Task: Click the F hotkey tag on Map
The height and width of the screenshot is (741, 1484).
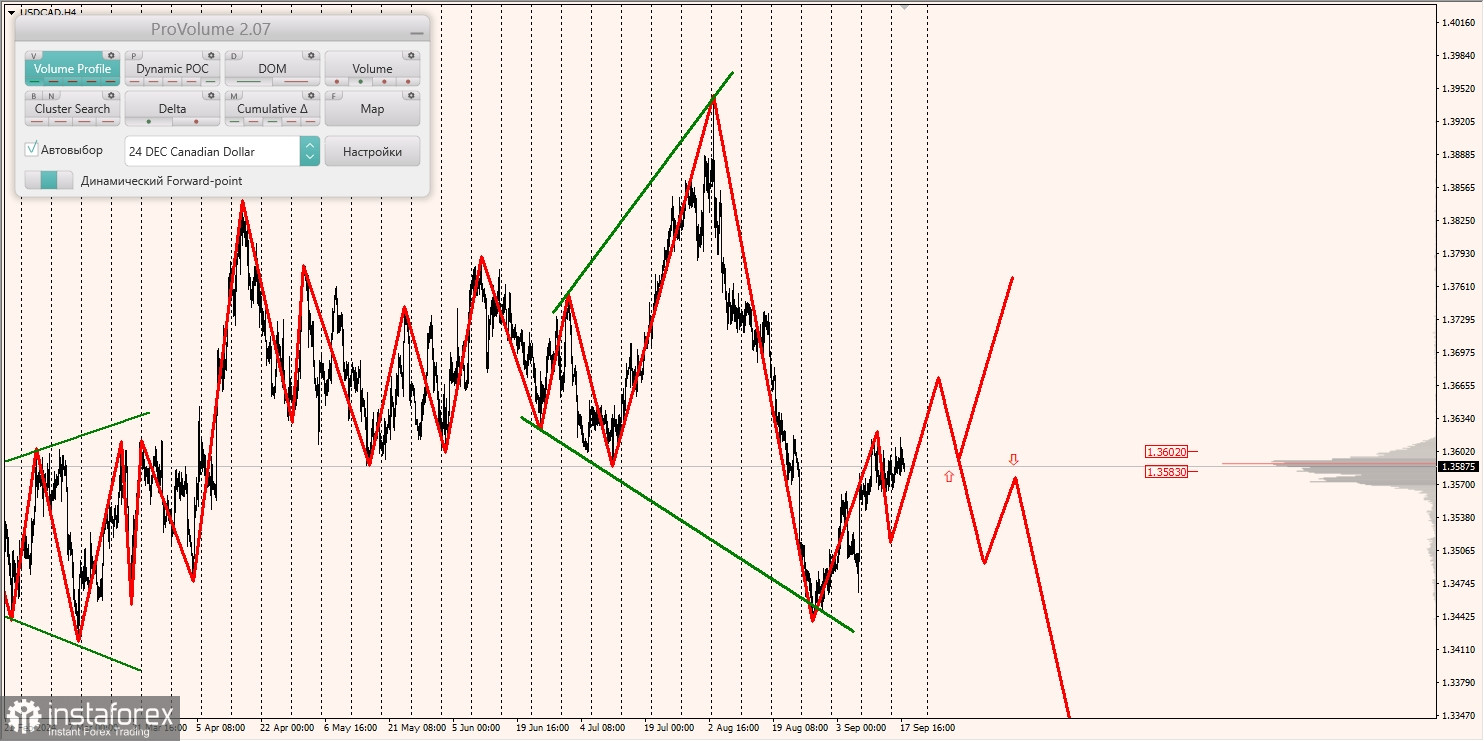Action: click(x=335, y=96)
